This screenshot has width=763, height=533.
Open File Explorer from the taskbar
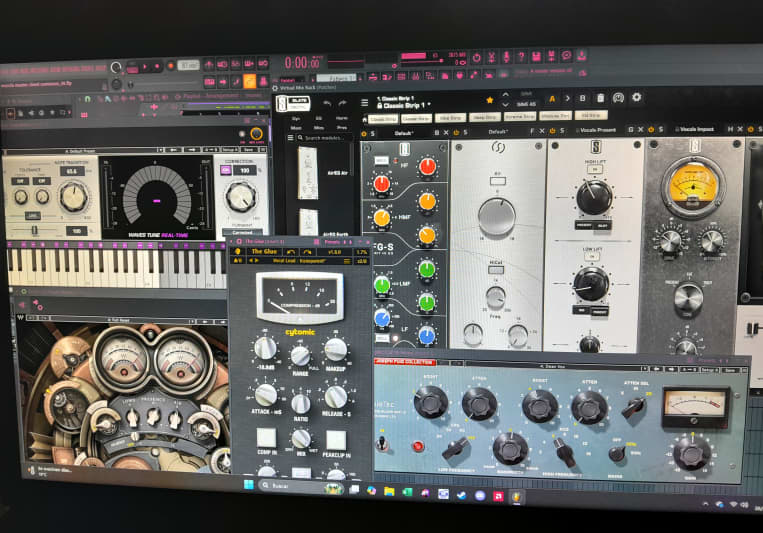389,491
